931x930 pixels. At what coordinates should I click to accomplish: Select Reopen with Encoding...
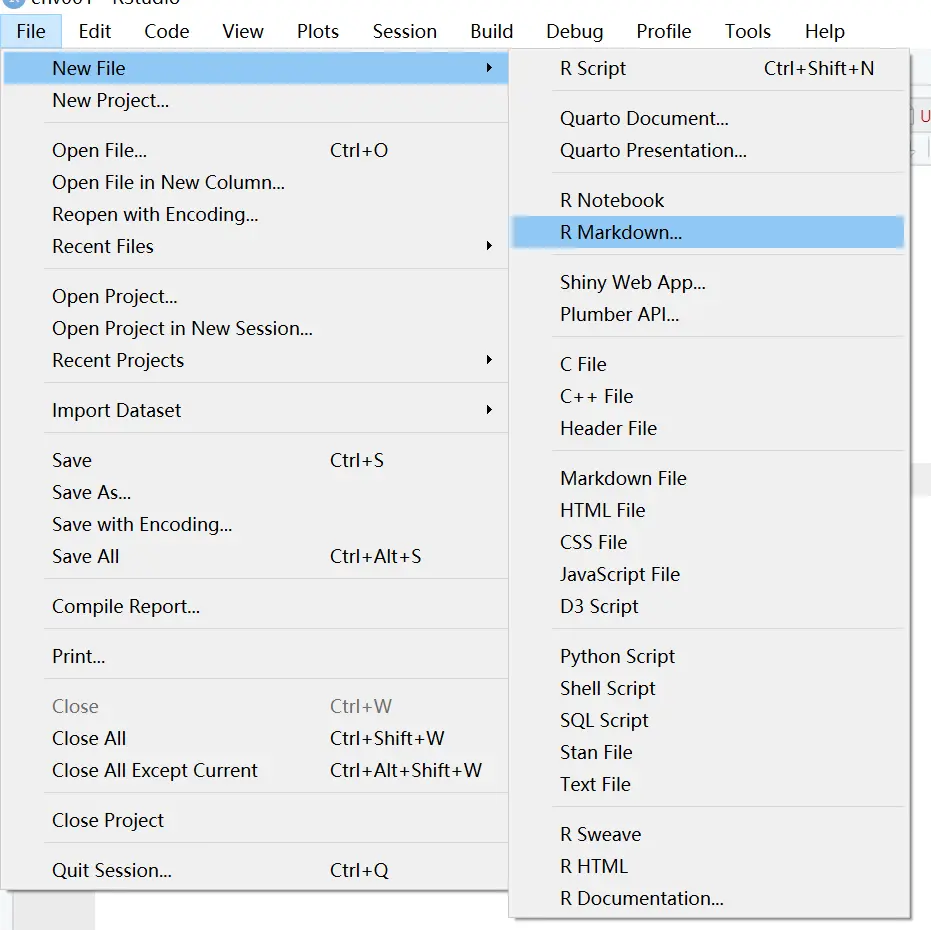point(256,214)
